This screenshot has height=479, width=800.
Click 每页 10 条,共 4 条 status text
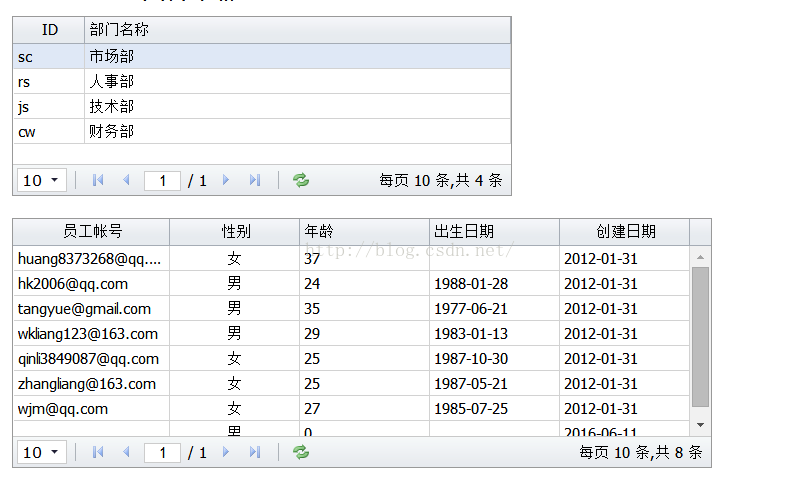click(x=441, y=180)
